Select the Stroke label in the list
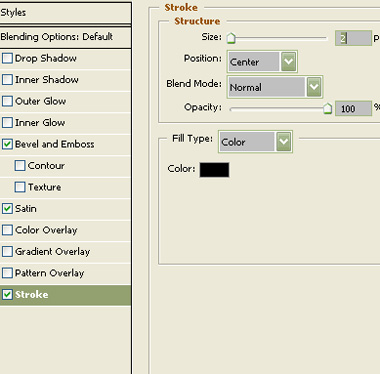This screenshot has width=380, height=374. pos(32,294)
